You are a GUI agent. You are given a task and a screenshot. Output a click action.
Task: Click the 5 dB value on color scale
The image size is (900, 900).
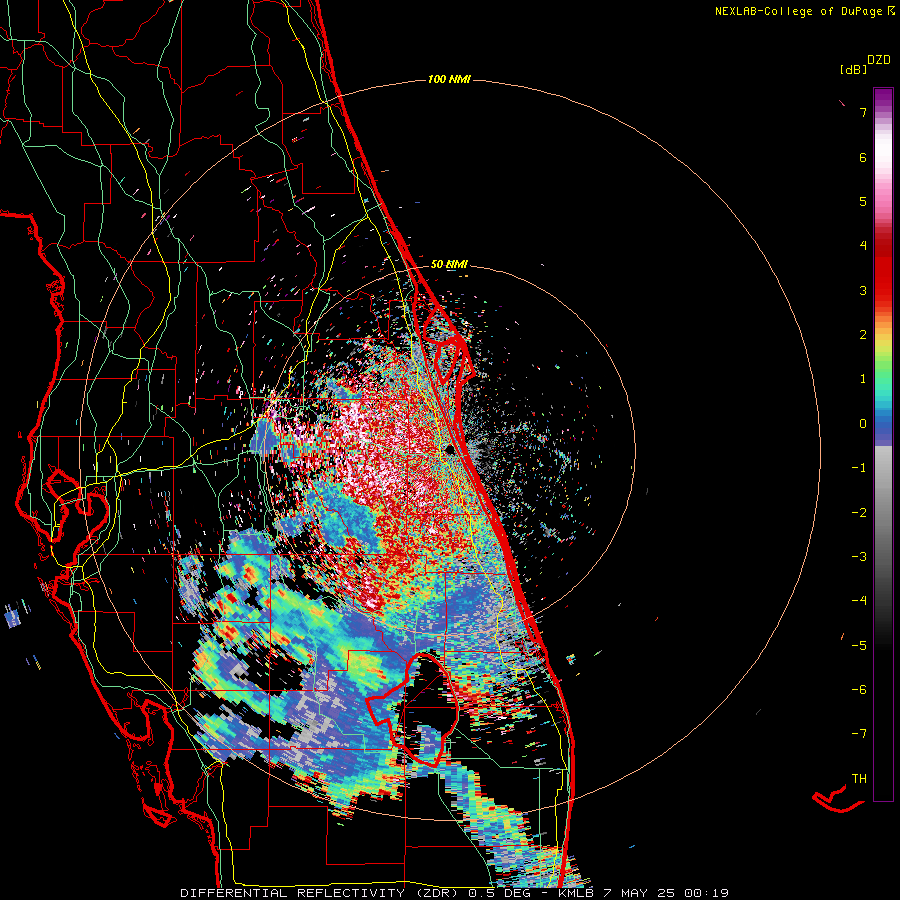pyautogui.click(x=863, y=201)
